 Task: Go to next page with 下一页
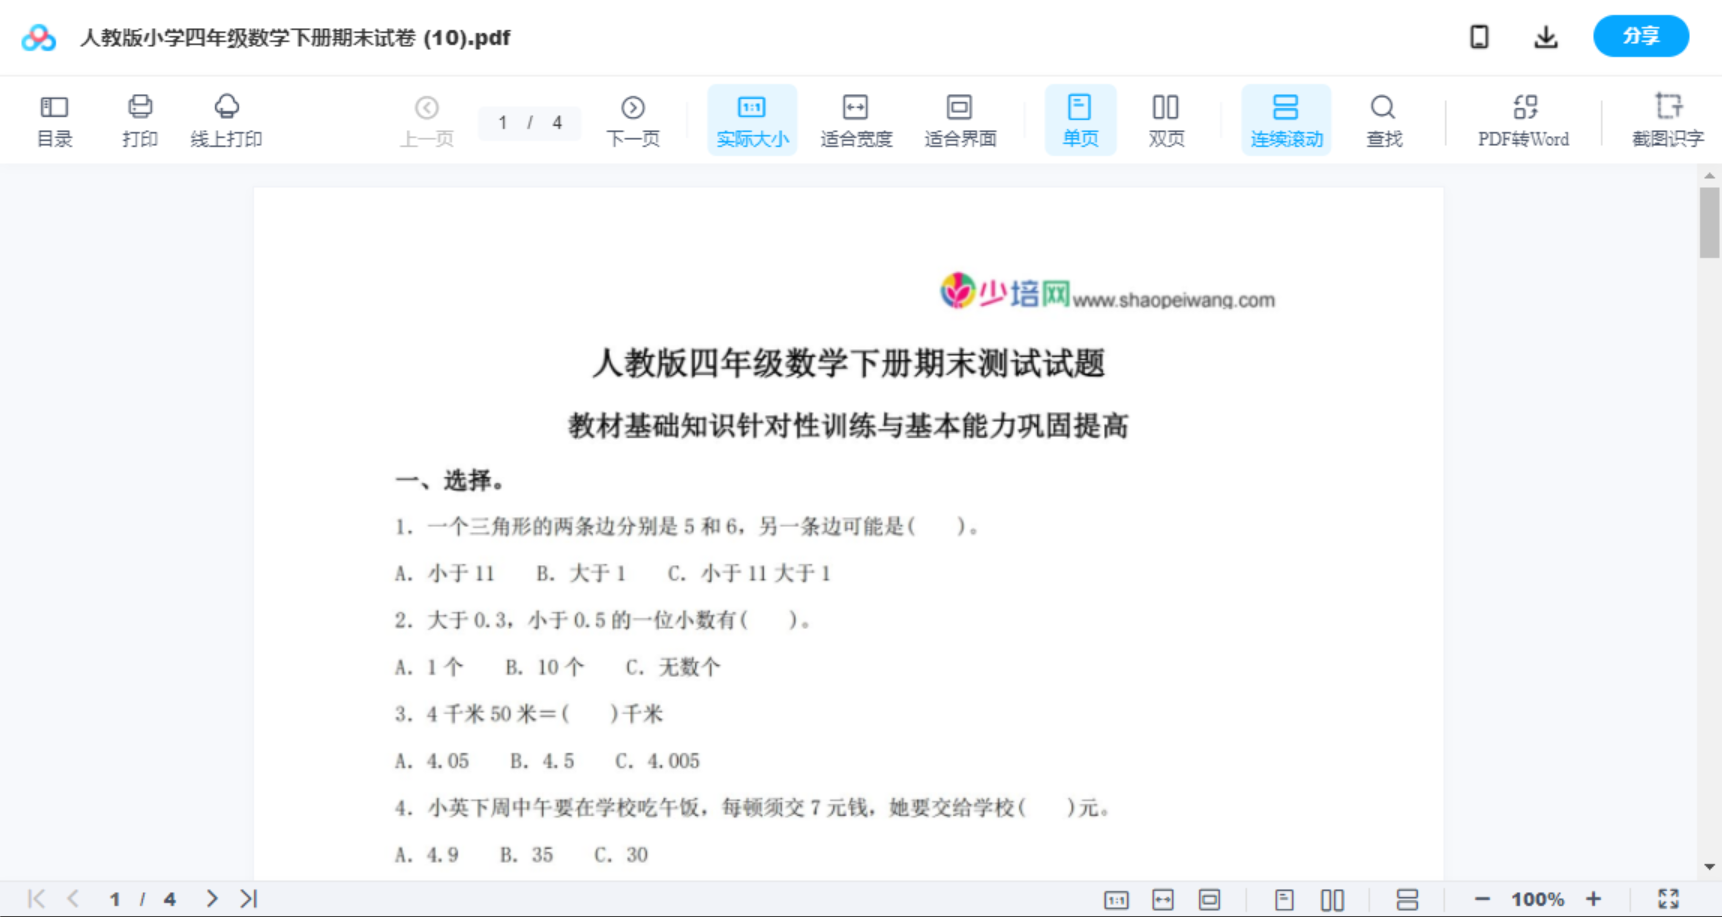click(x=633, y=120)
